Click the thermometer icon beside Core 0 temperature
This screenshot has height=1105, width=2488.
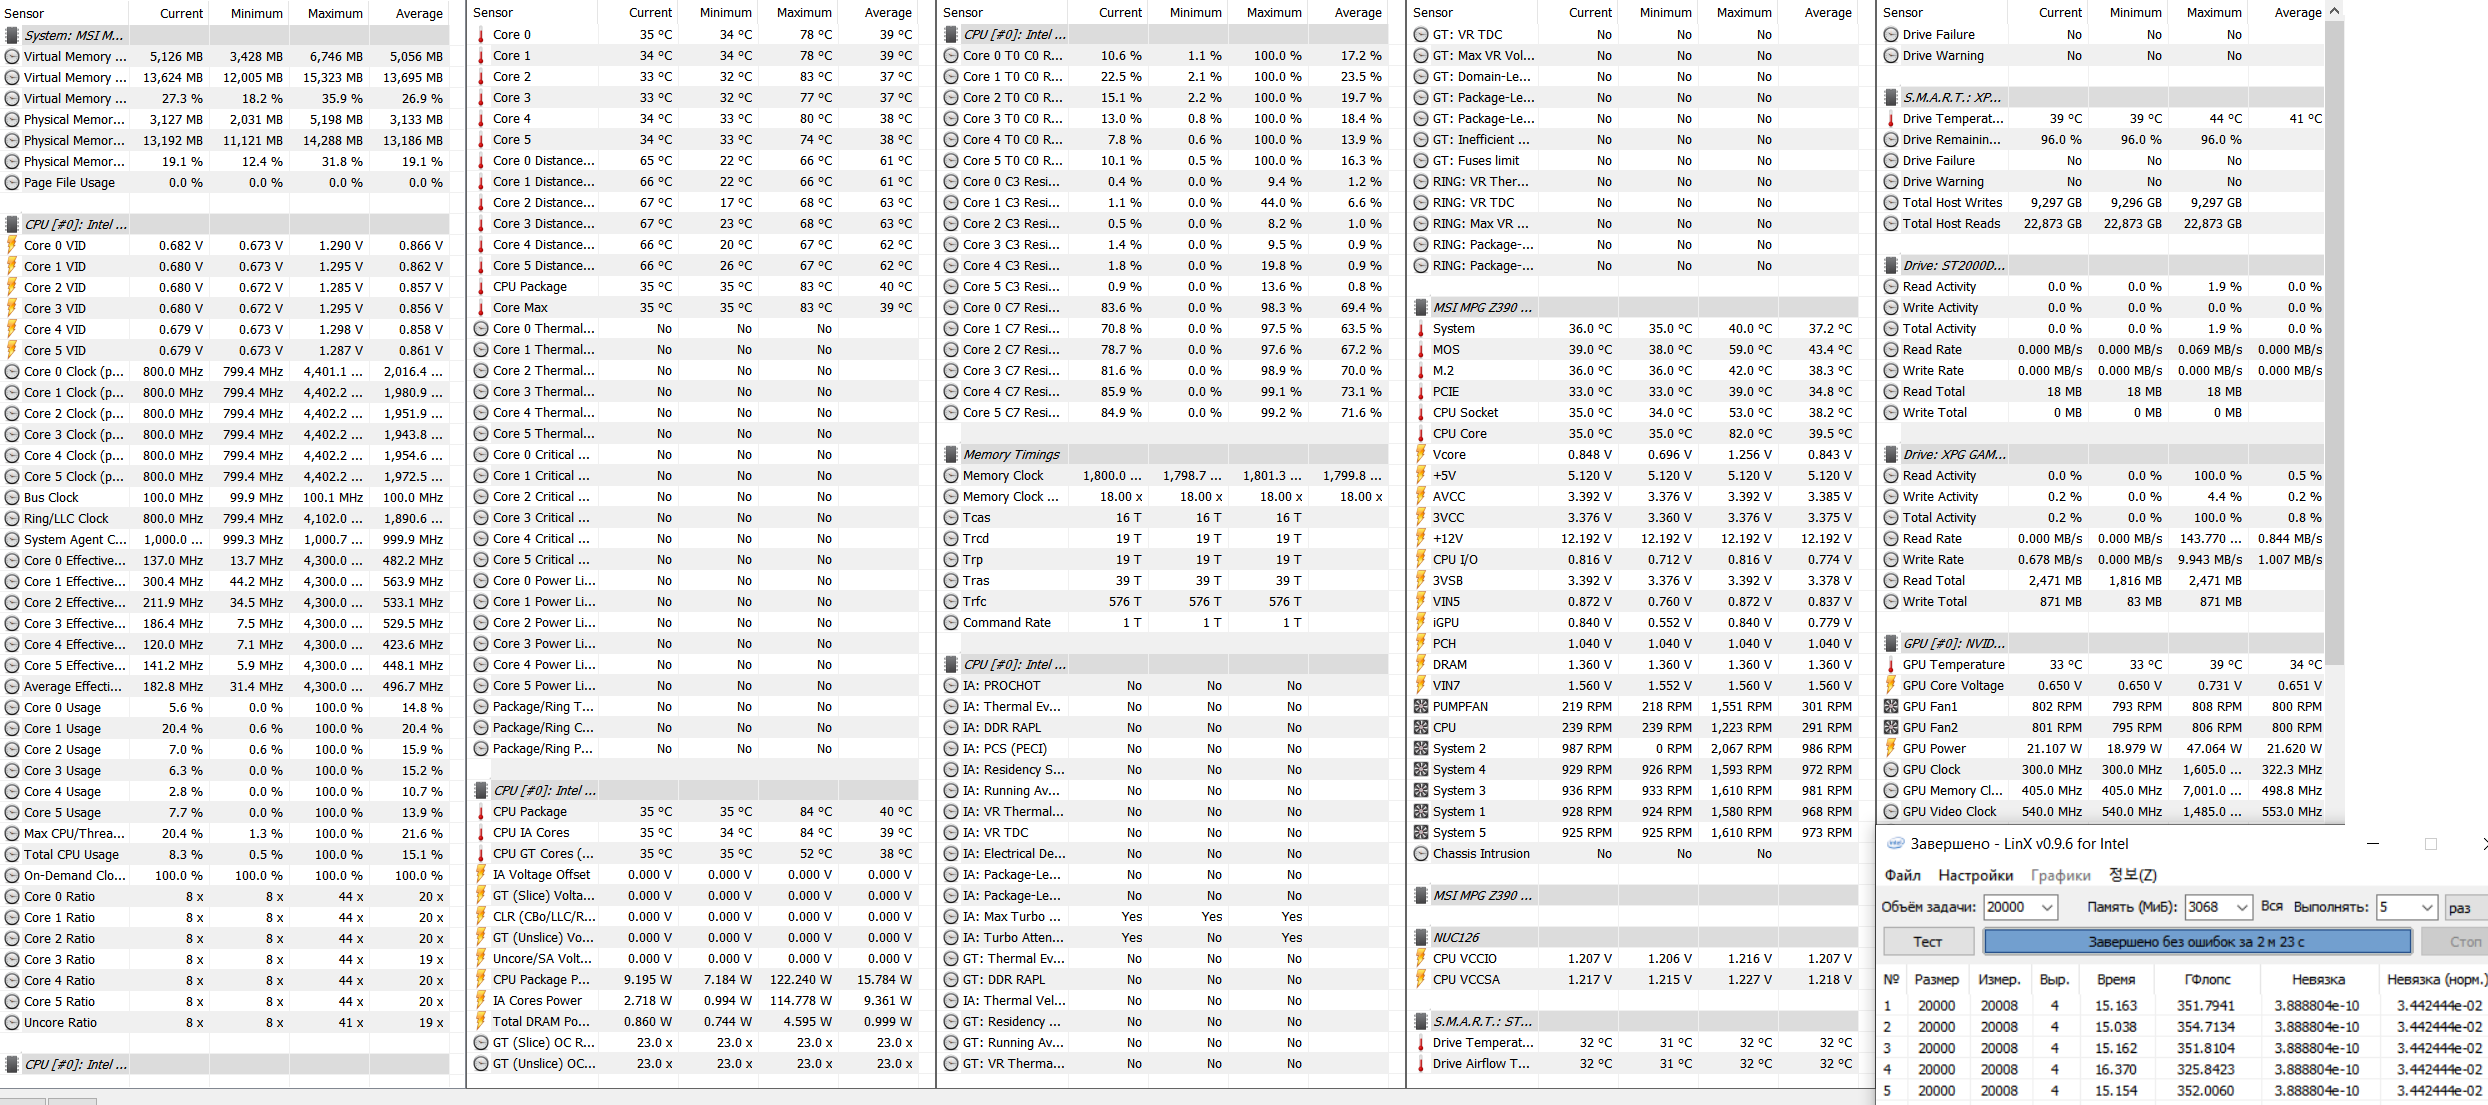(481, 35)
